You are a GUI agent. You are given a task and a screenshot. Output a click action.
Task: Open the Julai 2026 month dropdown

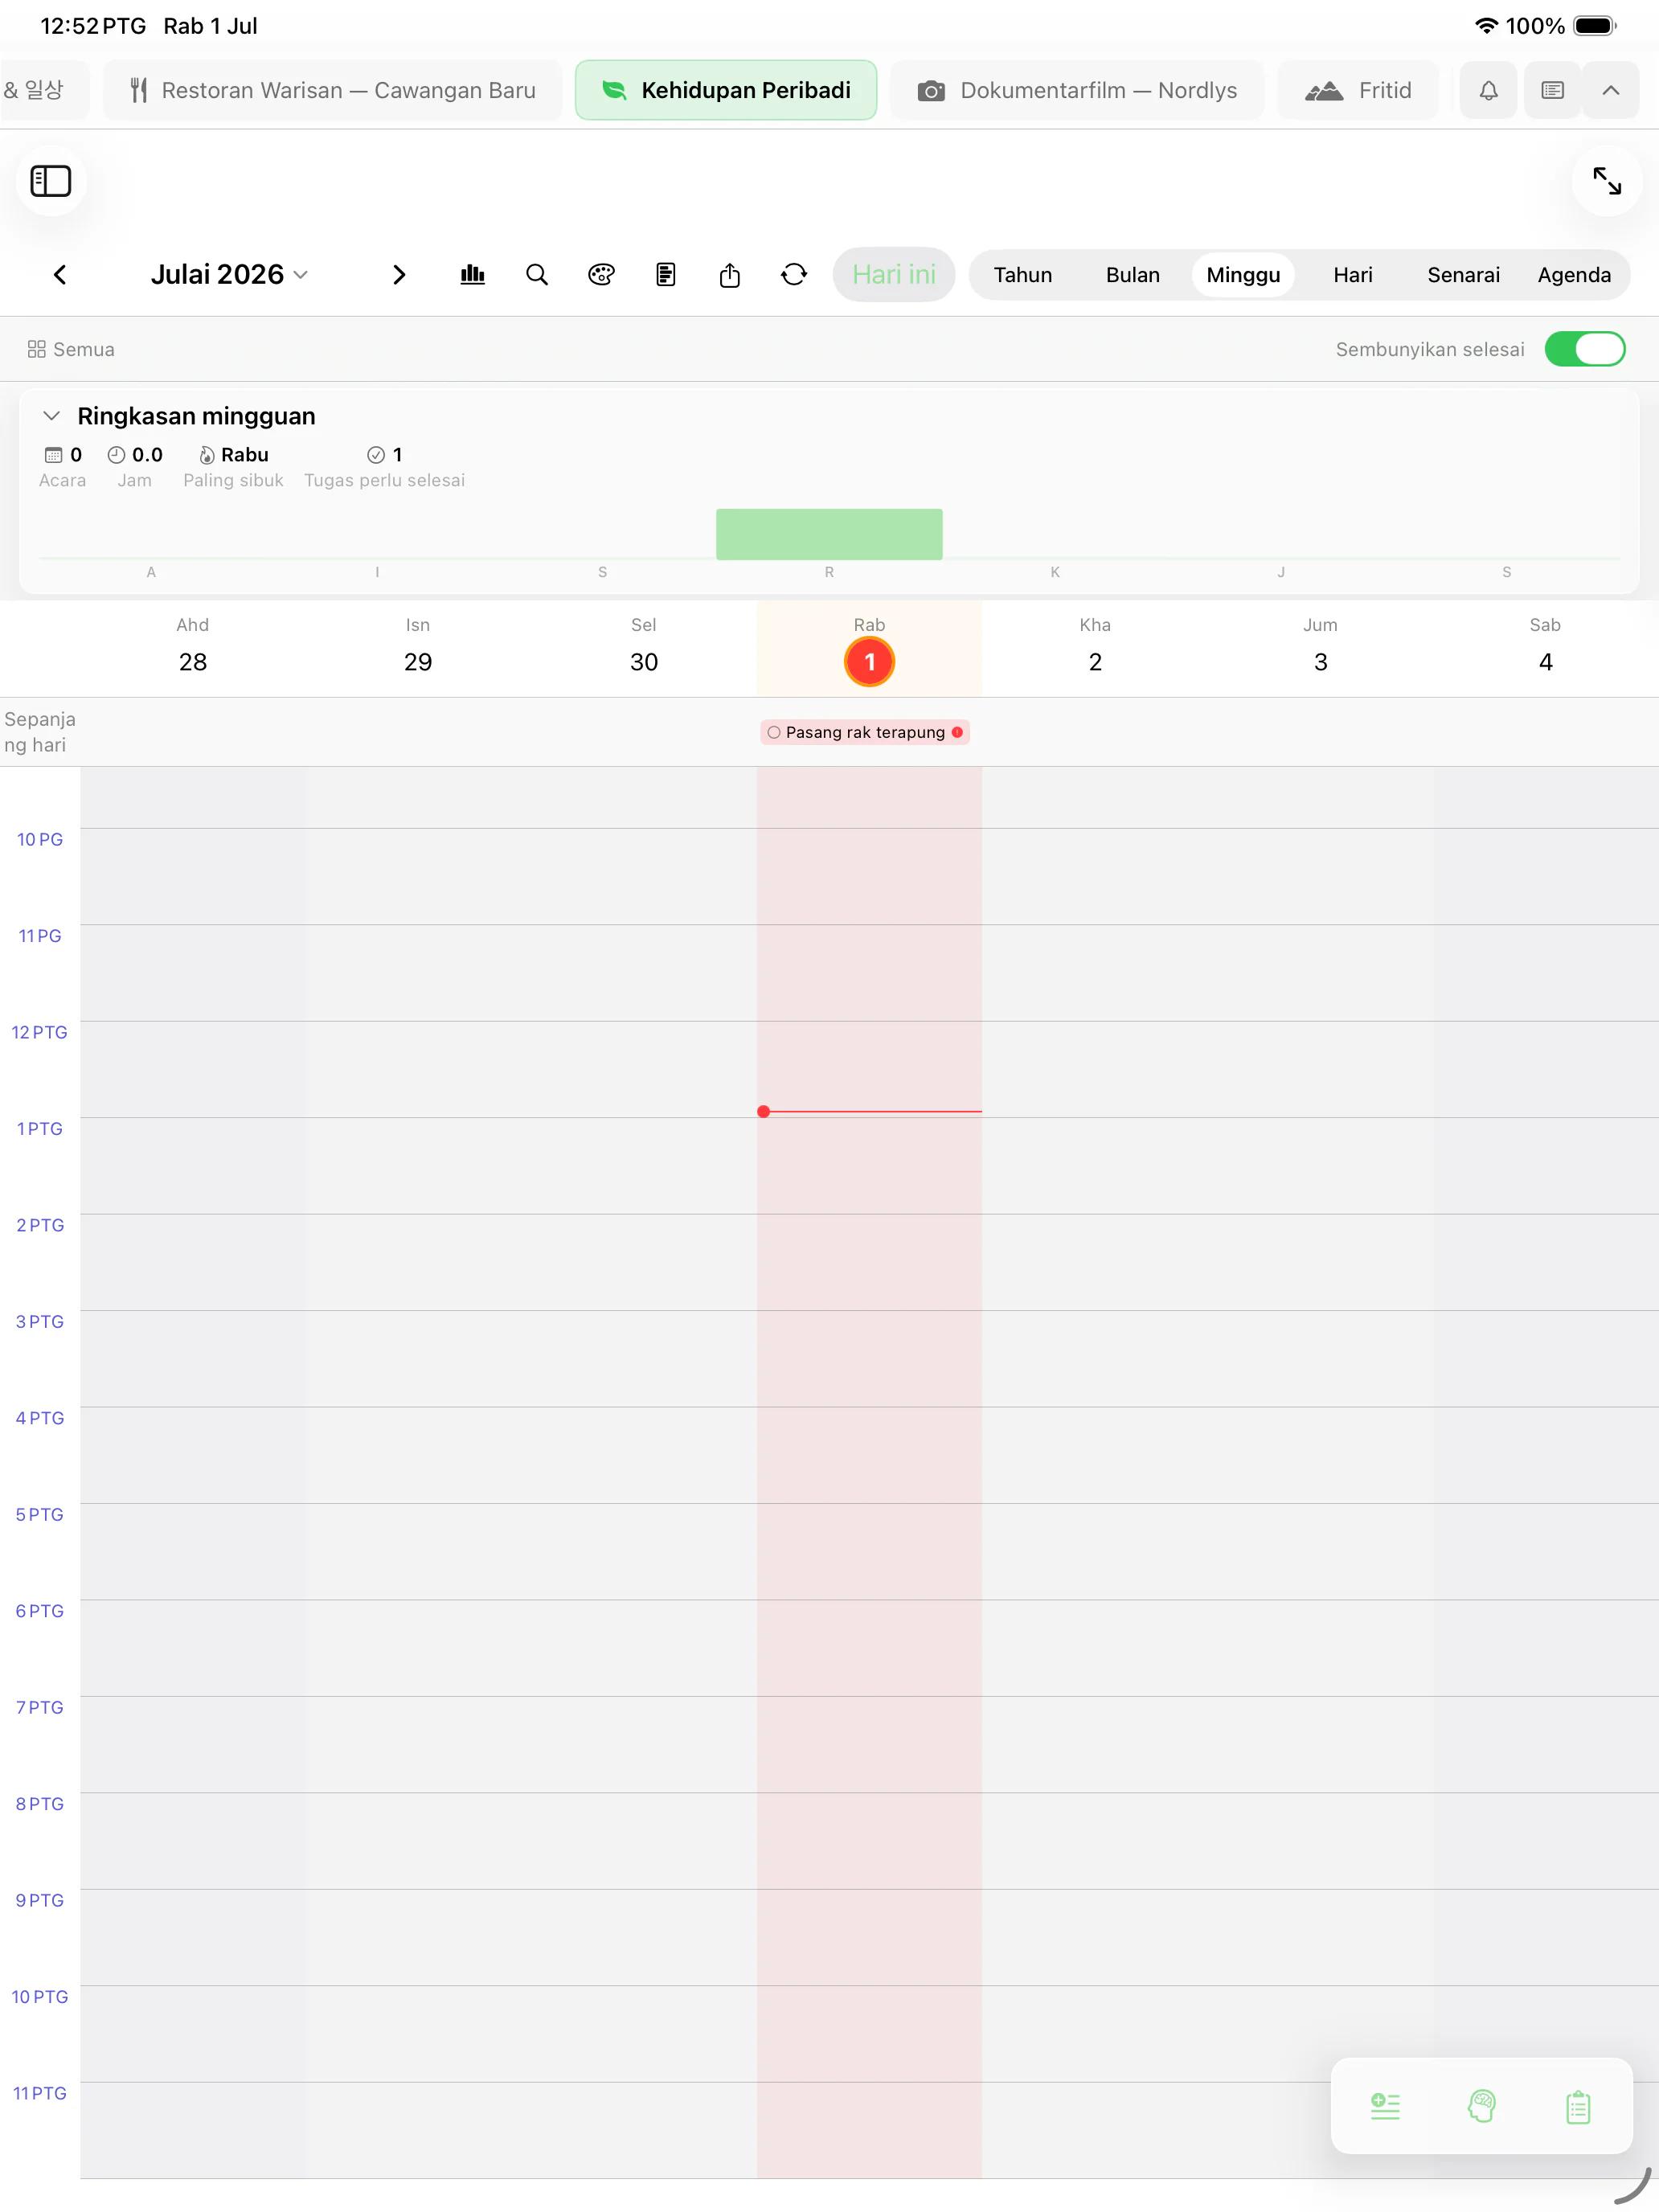tap(229, 275)
